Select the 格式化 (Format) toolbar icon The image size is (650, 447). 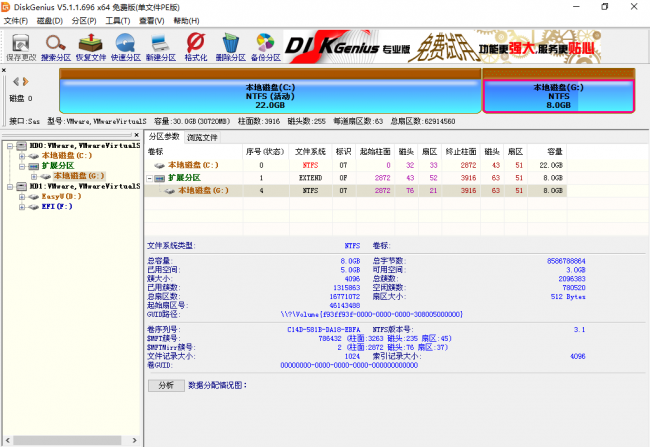[x=196, y=47]
